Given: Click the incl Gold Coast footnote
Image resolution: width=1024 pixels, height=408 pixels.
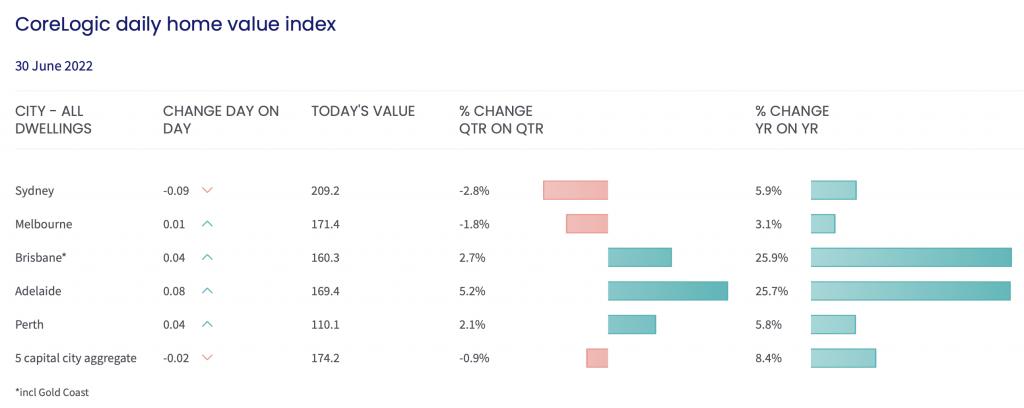Looking at the screenshot, I should pos(52,392).
